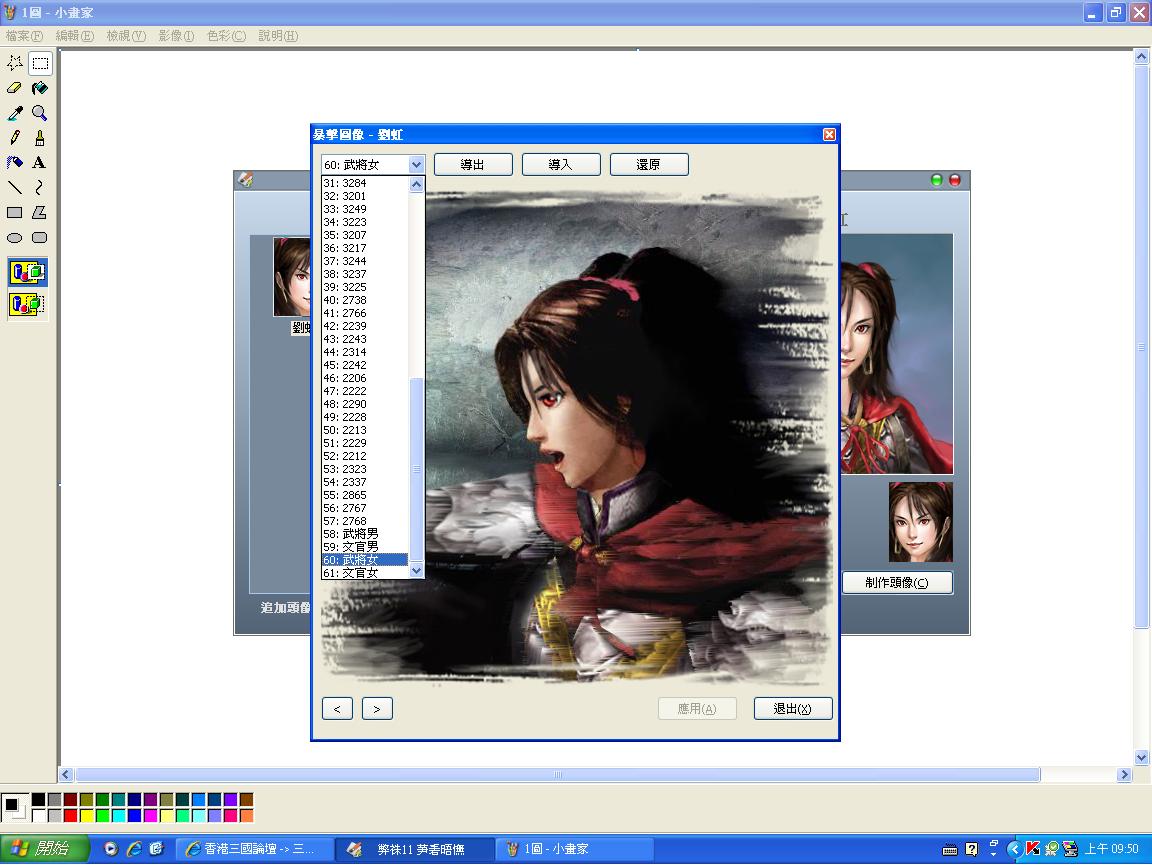Click the 制作頭像(C) button
The image size is (1152, 865).
tap(897, 583)
